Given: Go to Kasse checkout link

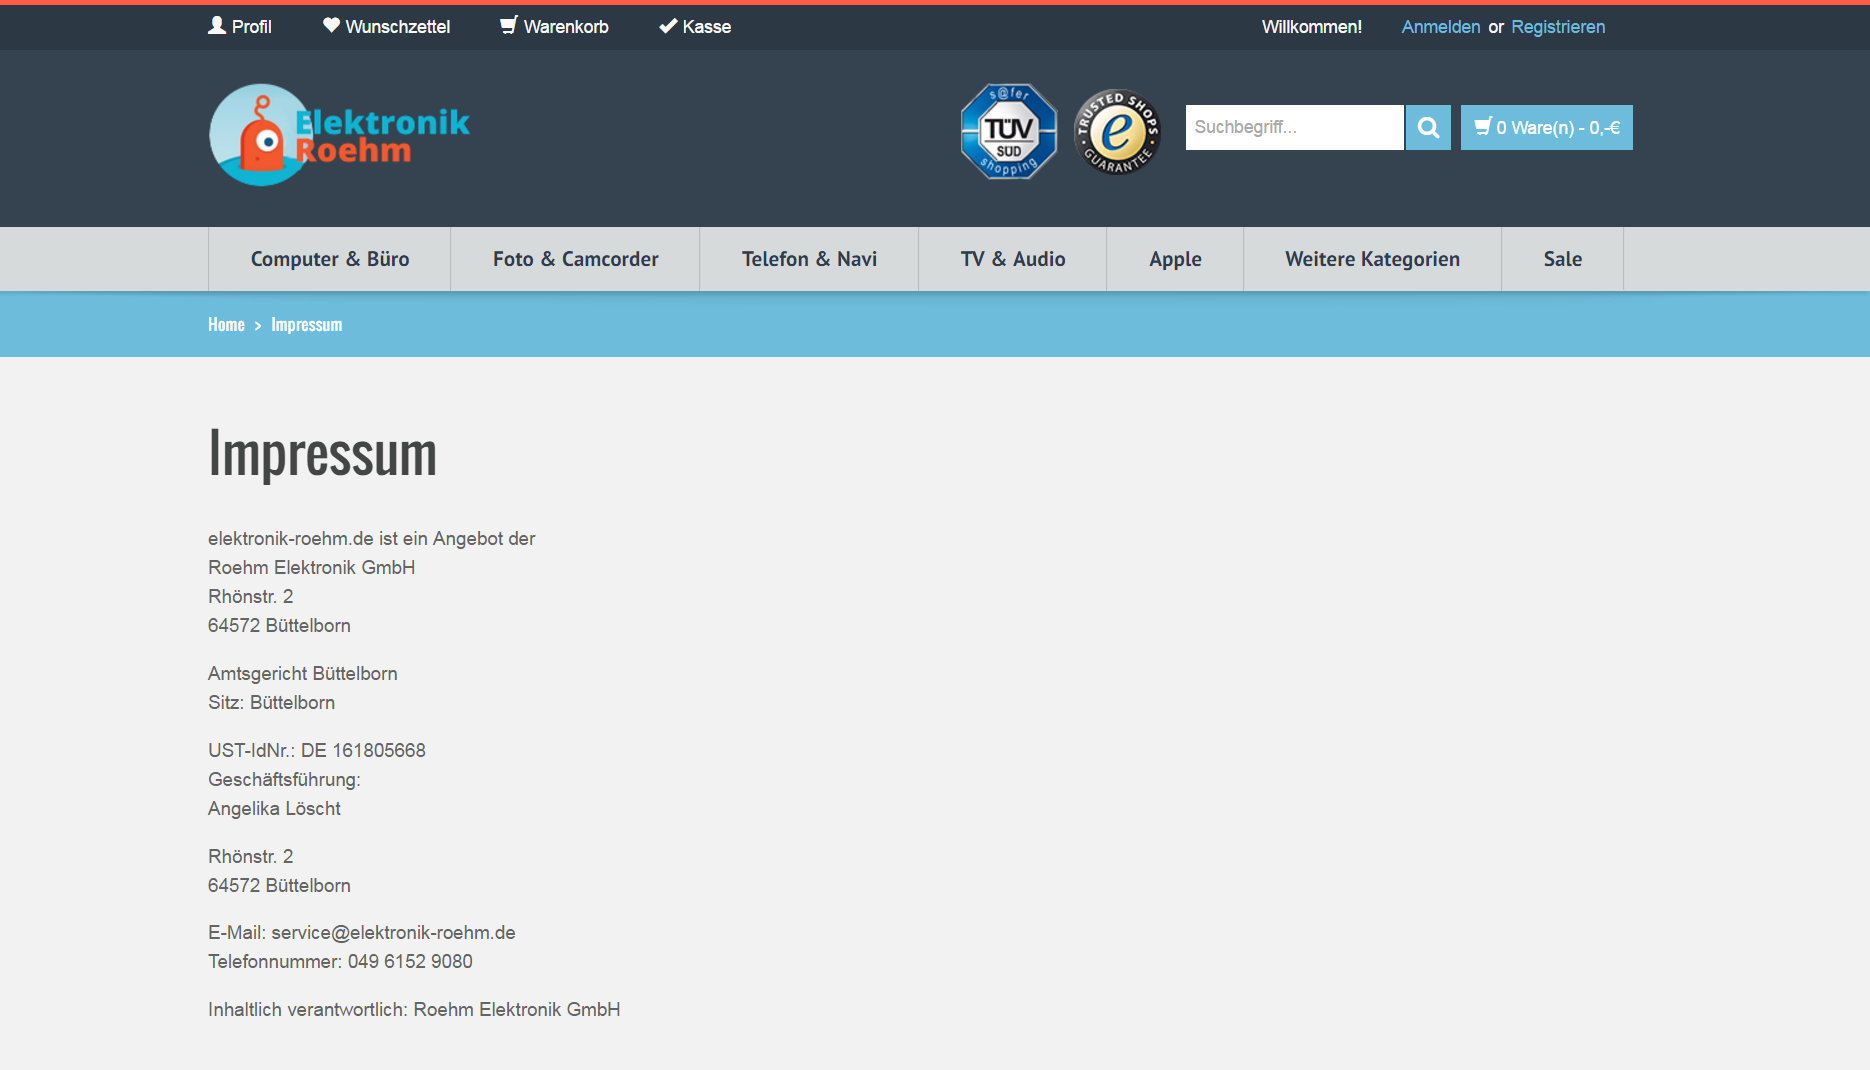Looking at the screenshot, I should [x=695, y=27].
